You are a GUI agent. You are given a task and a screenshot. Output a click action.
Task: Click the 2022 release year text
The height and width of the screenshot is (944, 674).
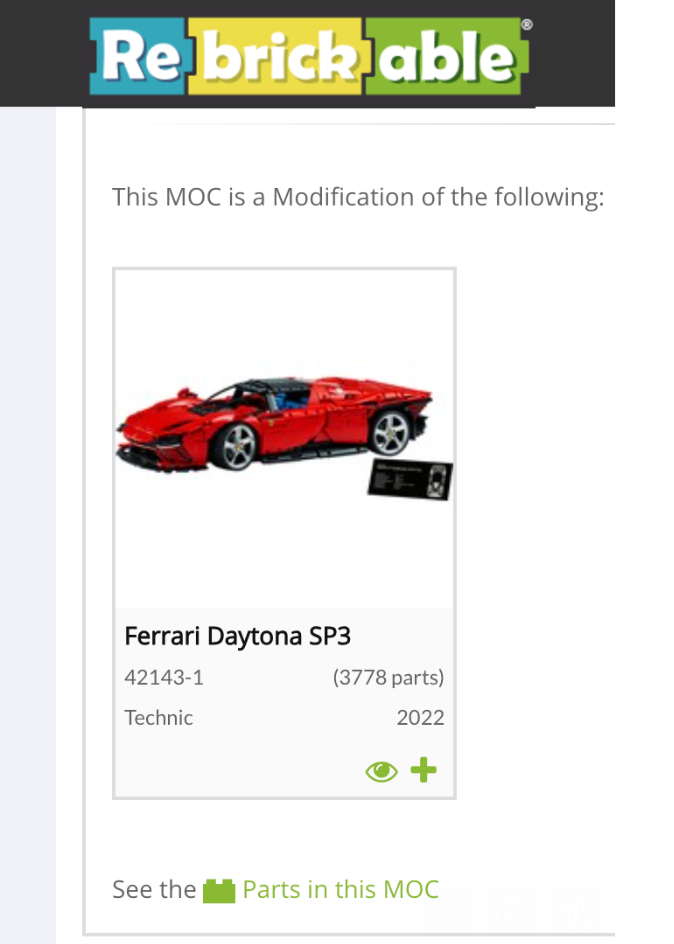[420, 718]
